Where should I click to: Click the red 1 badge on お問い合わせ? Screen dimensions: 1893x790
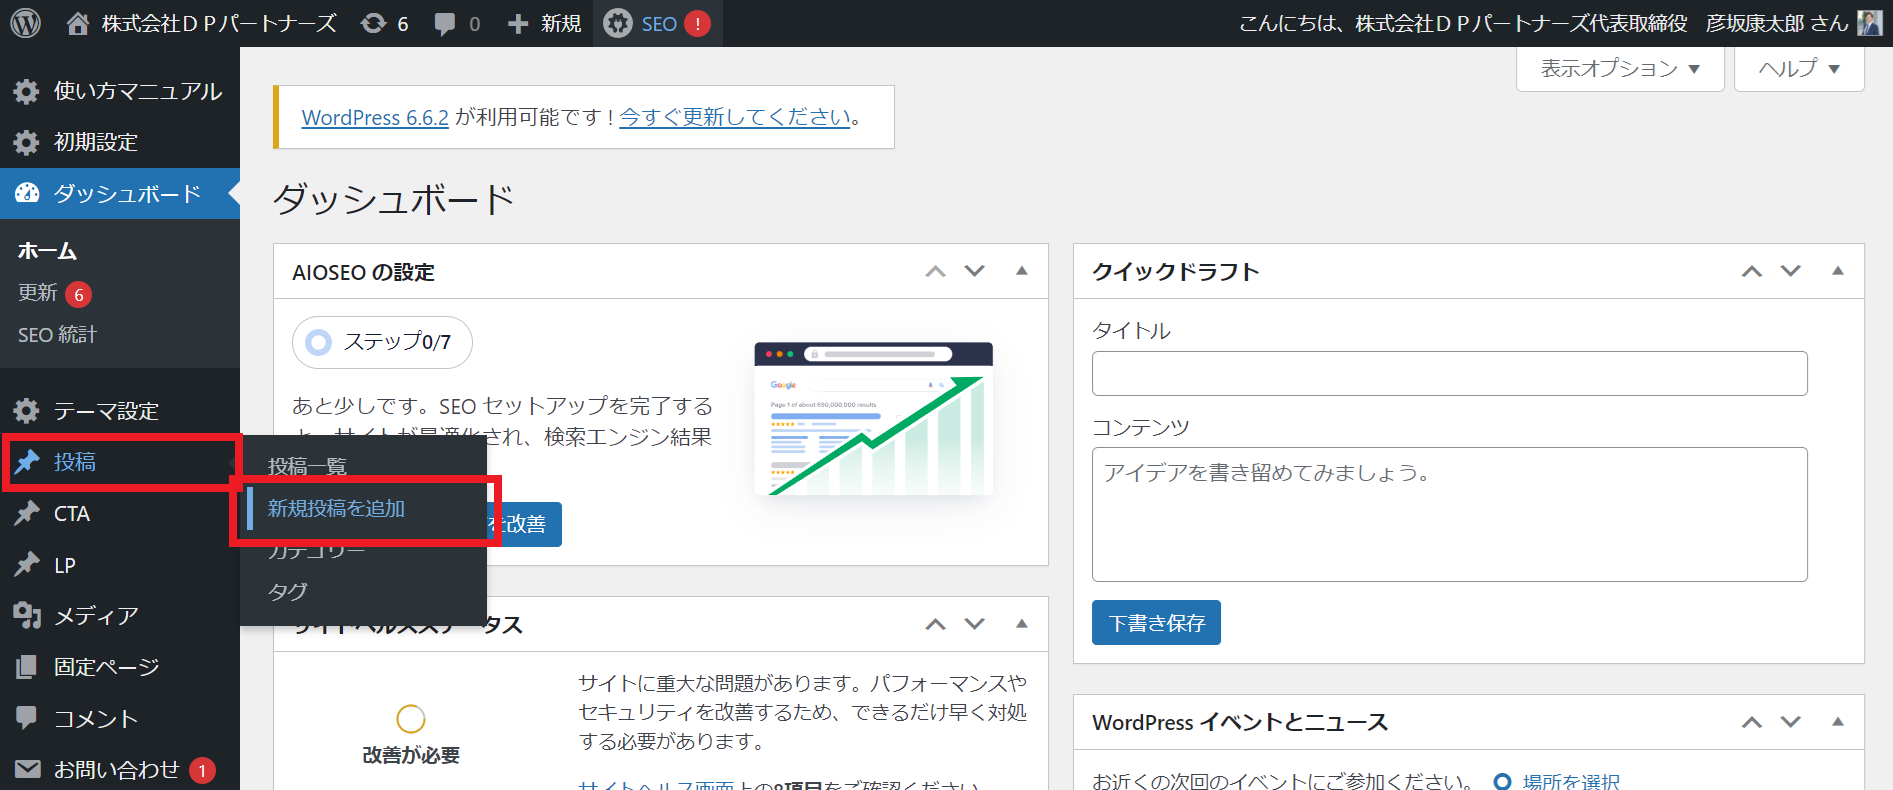point(202,771)
